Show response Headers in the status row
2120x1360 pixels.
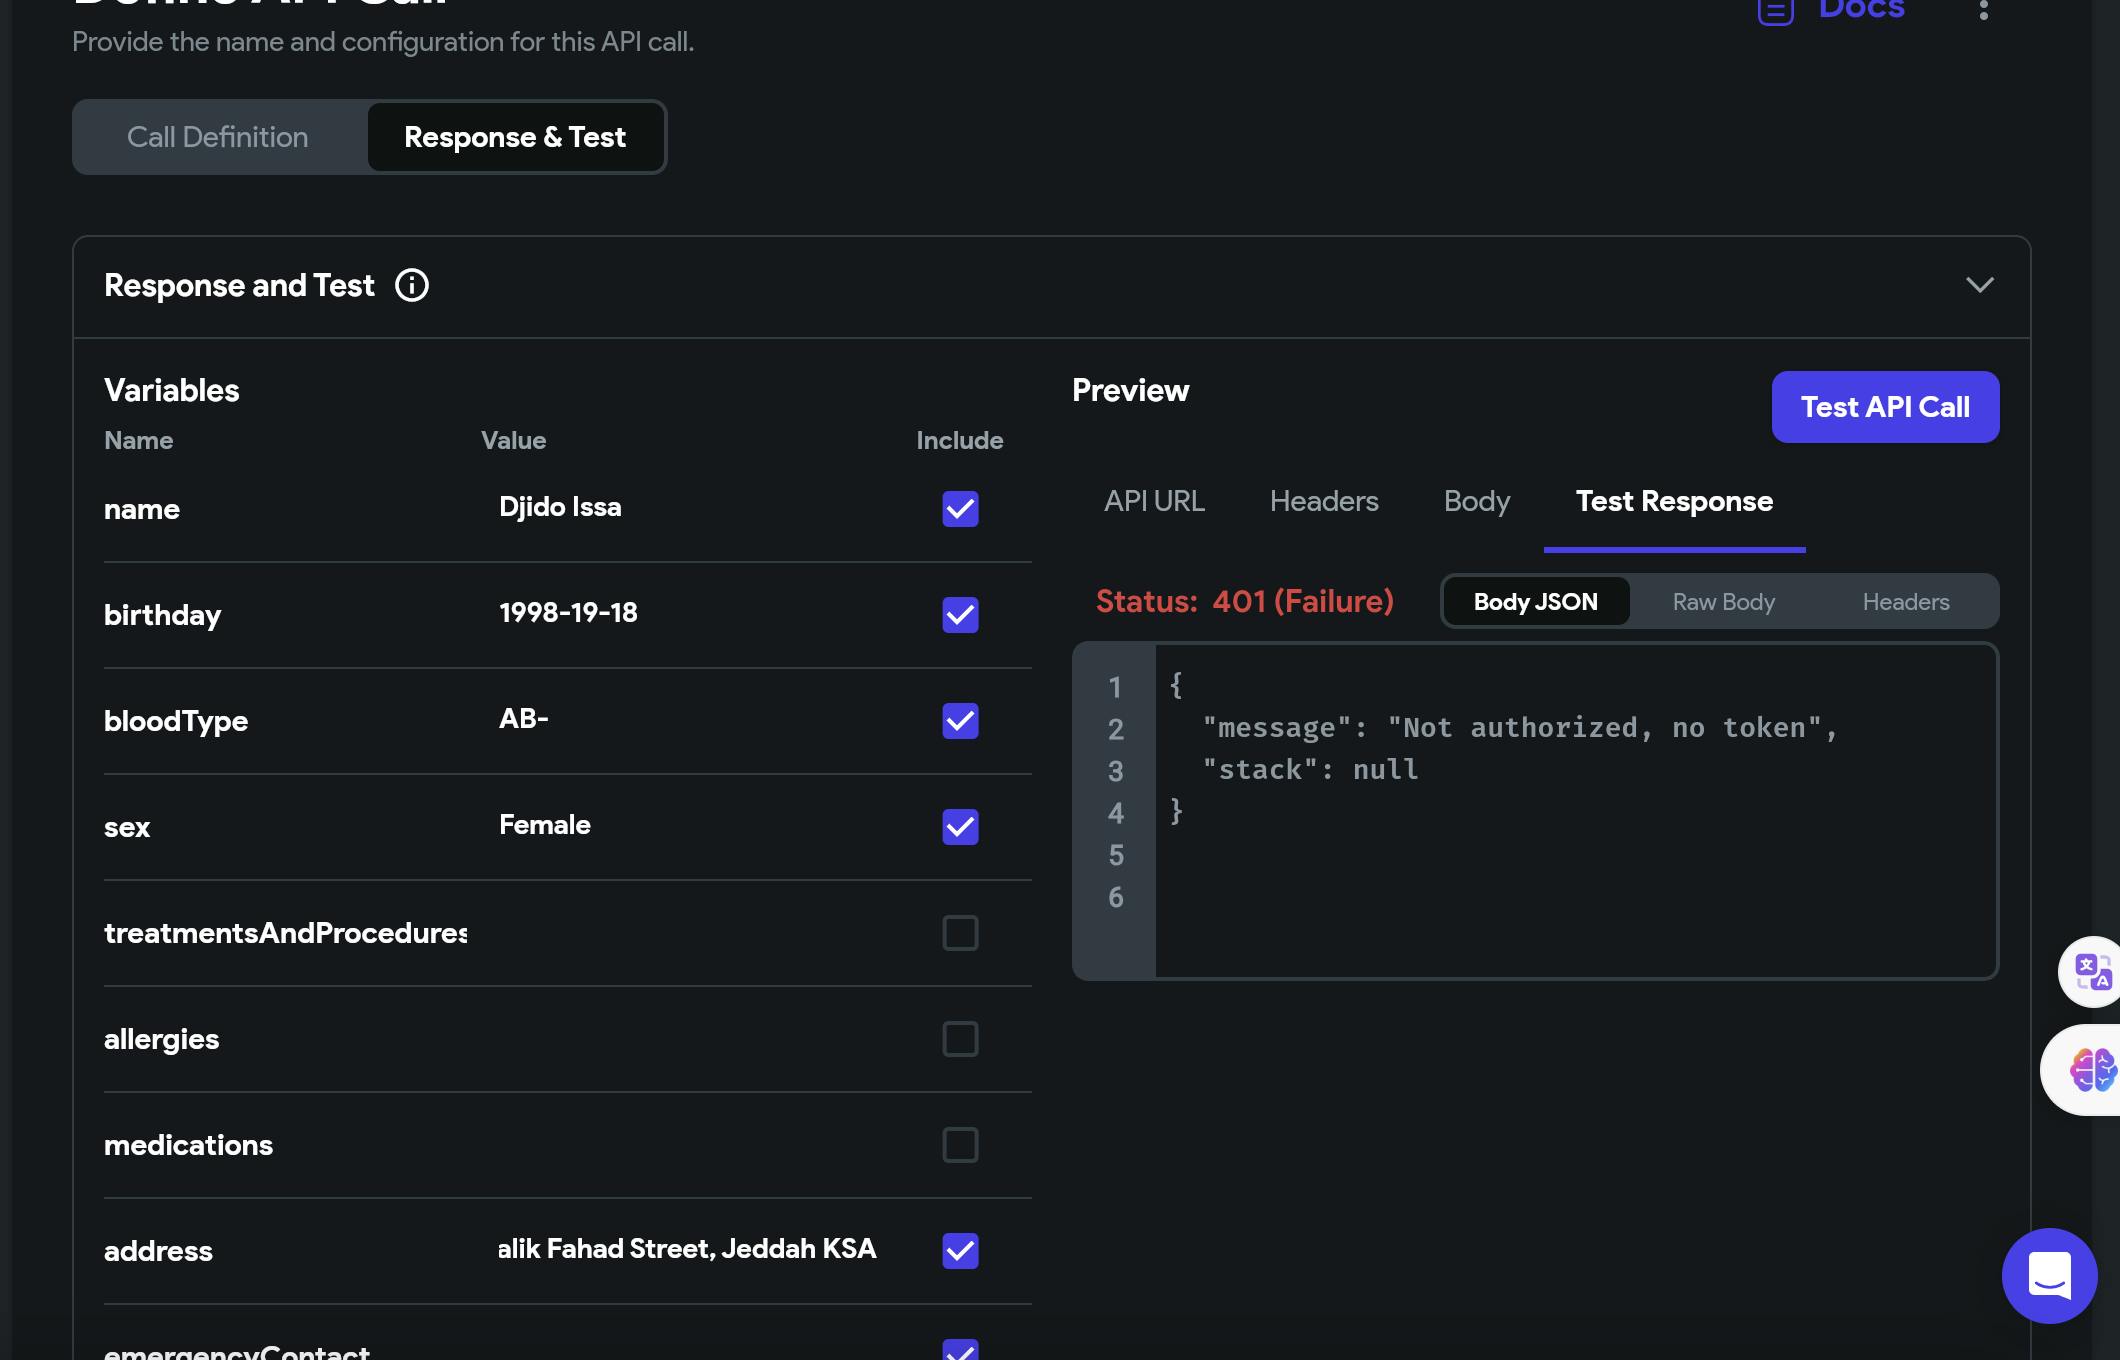(x=1906, y=602)
